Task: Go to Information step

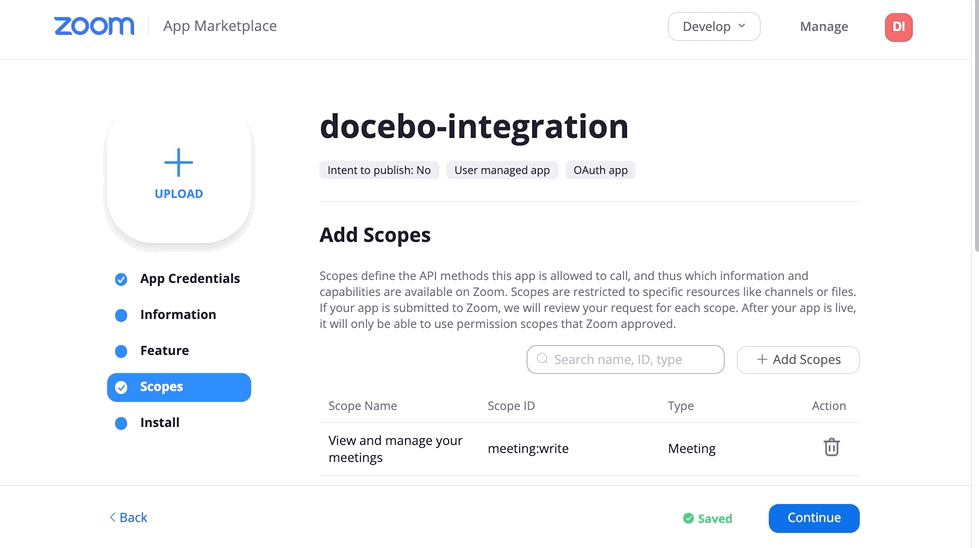Action: coord(178,315)
